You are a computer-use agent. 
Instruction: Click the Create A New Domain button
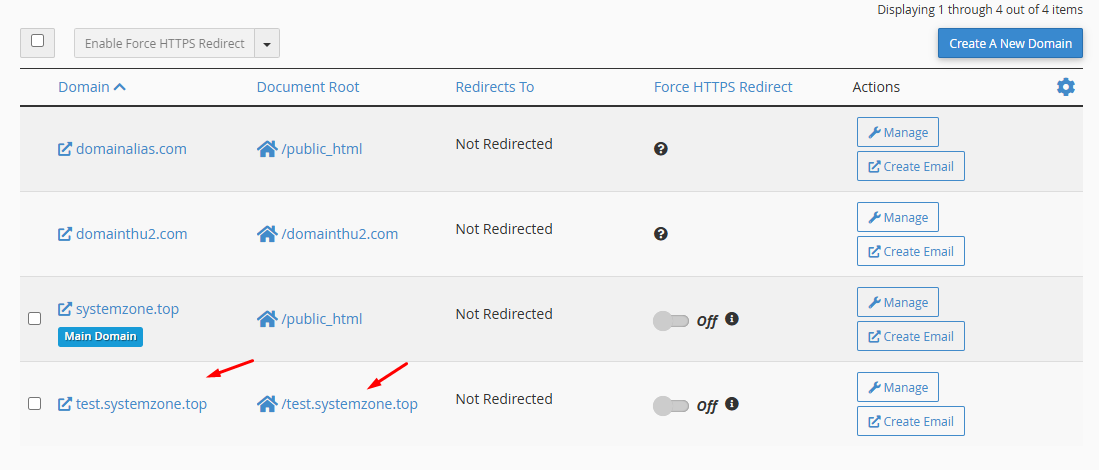pos(1010,43)
